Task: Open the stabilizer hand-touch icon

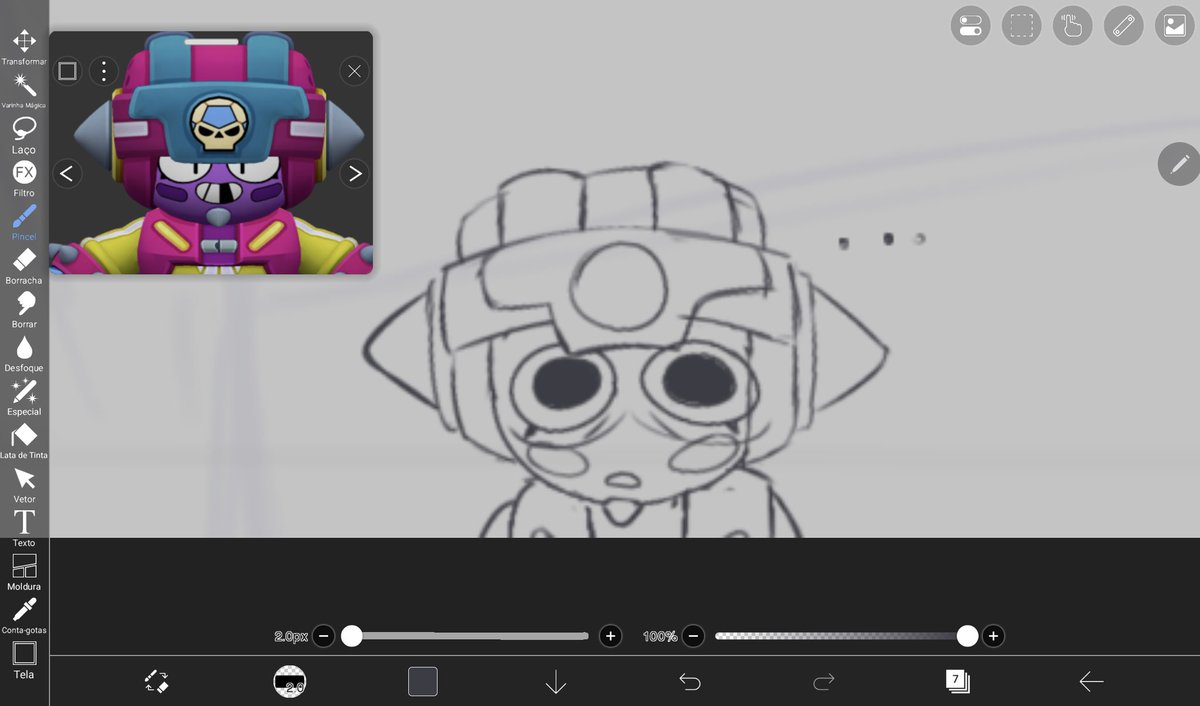Action: tap(1073, 26)
